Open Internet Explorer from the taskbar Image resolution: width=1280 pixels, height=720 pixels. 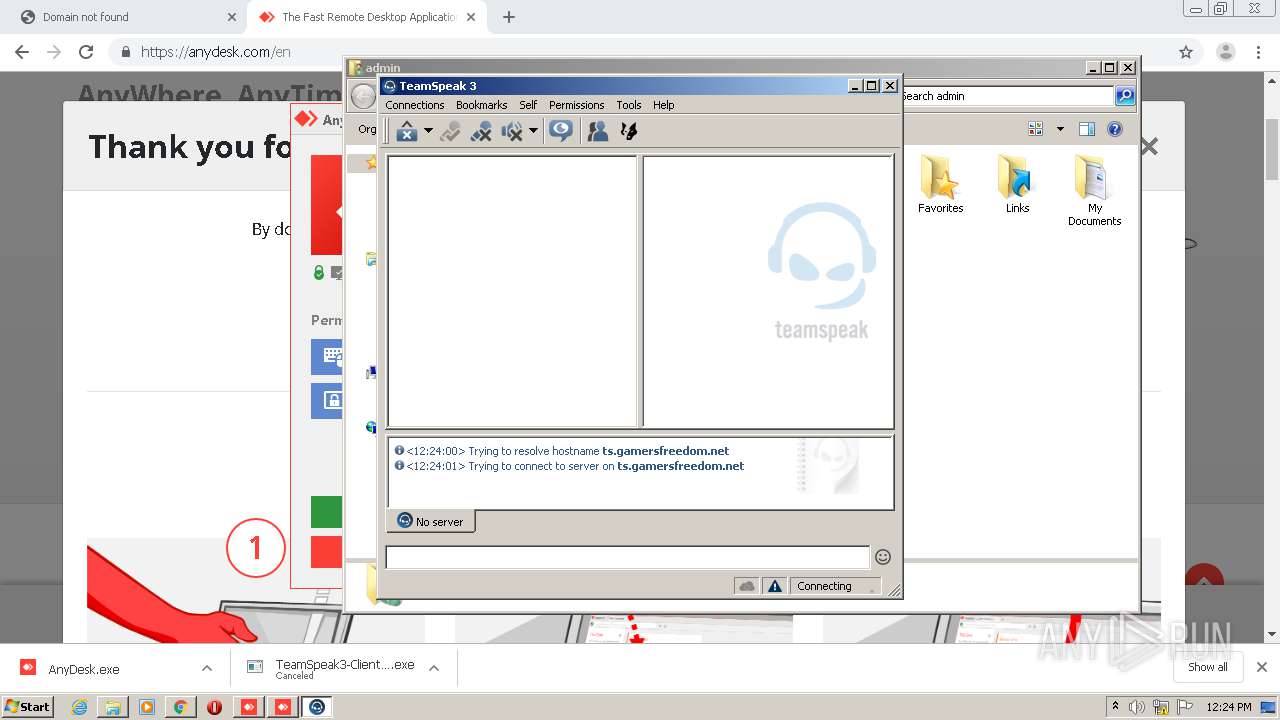(x=79, y=707)
